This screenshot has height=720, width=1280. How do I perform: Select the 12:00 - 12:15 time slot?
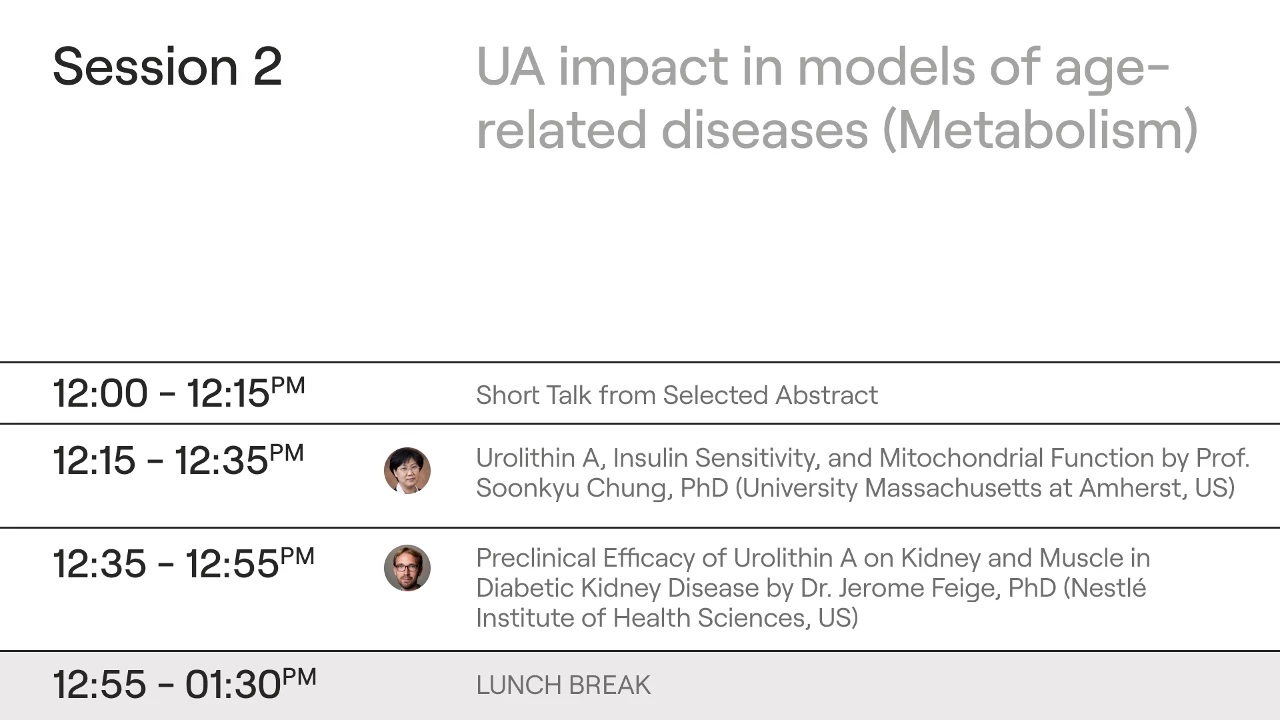click(x=178, y=392)
